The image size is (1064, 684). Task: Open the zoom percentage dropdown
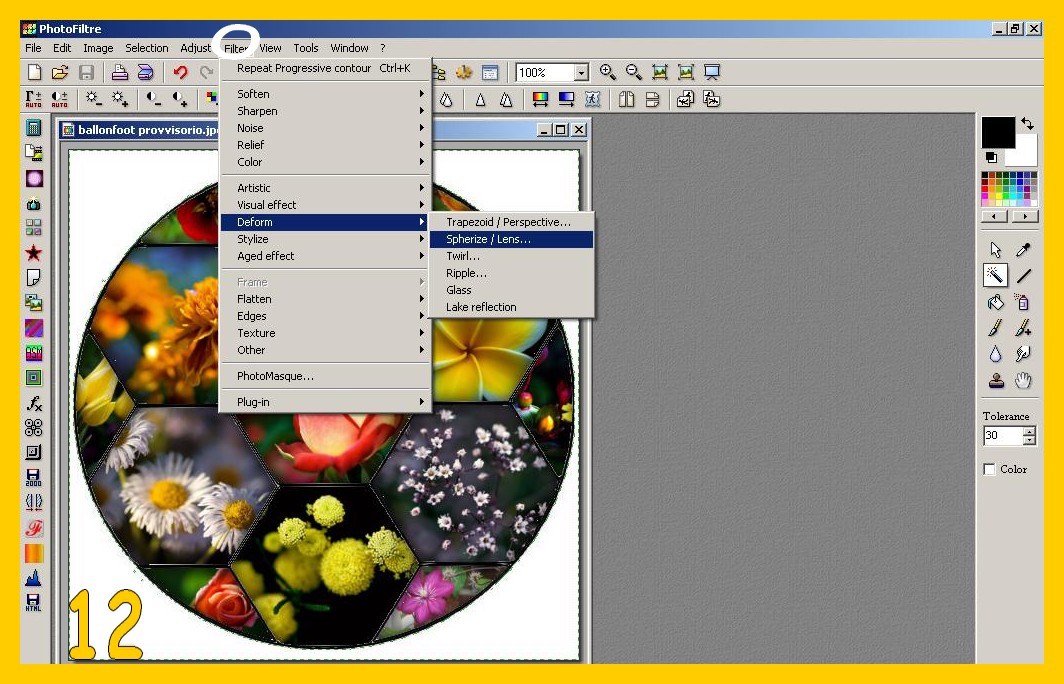(581, 73)
